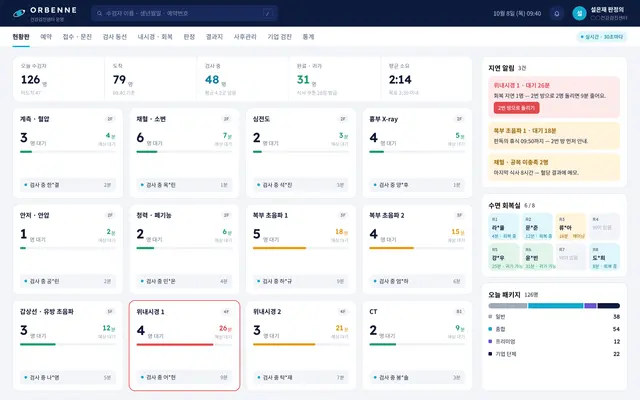The height and width of the screenshot is (400, 640).
Task: Click the slash shortcut badge in search
Action: coord(267,13)
